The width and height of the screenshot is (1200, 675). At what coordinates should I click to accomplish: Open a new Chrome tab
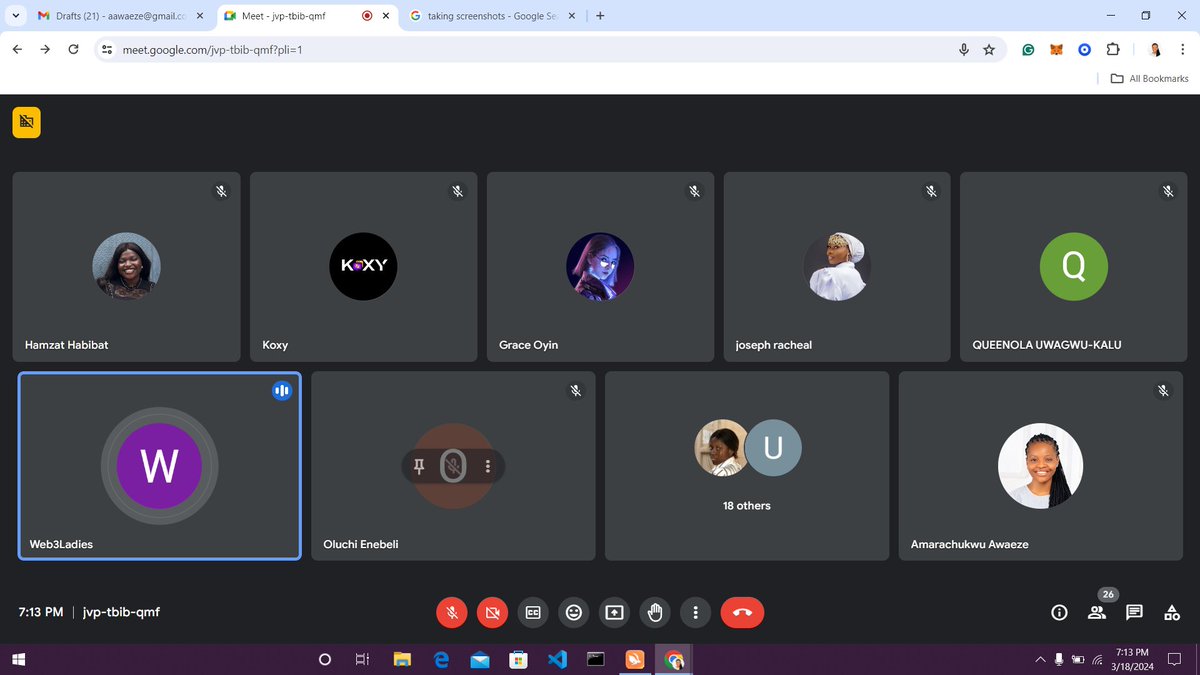600,16
